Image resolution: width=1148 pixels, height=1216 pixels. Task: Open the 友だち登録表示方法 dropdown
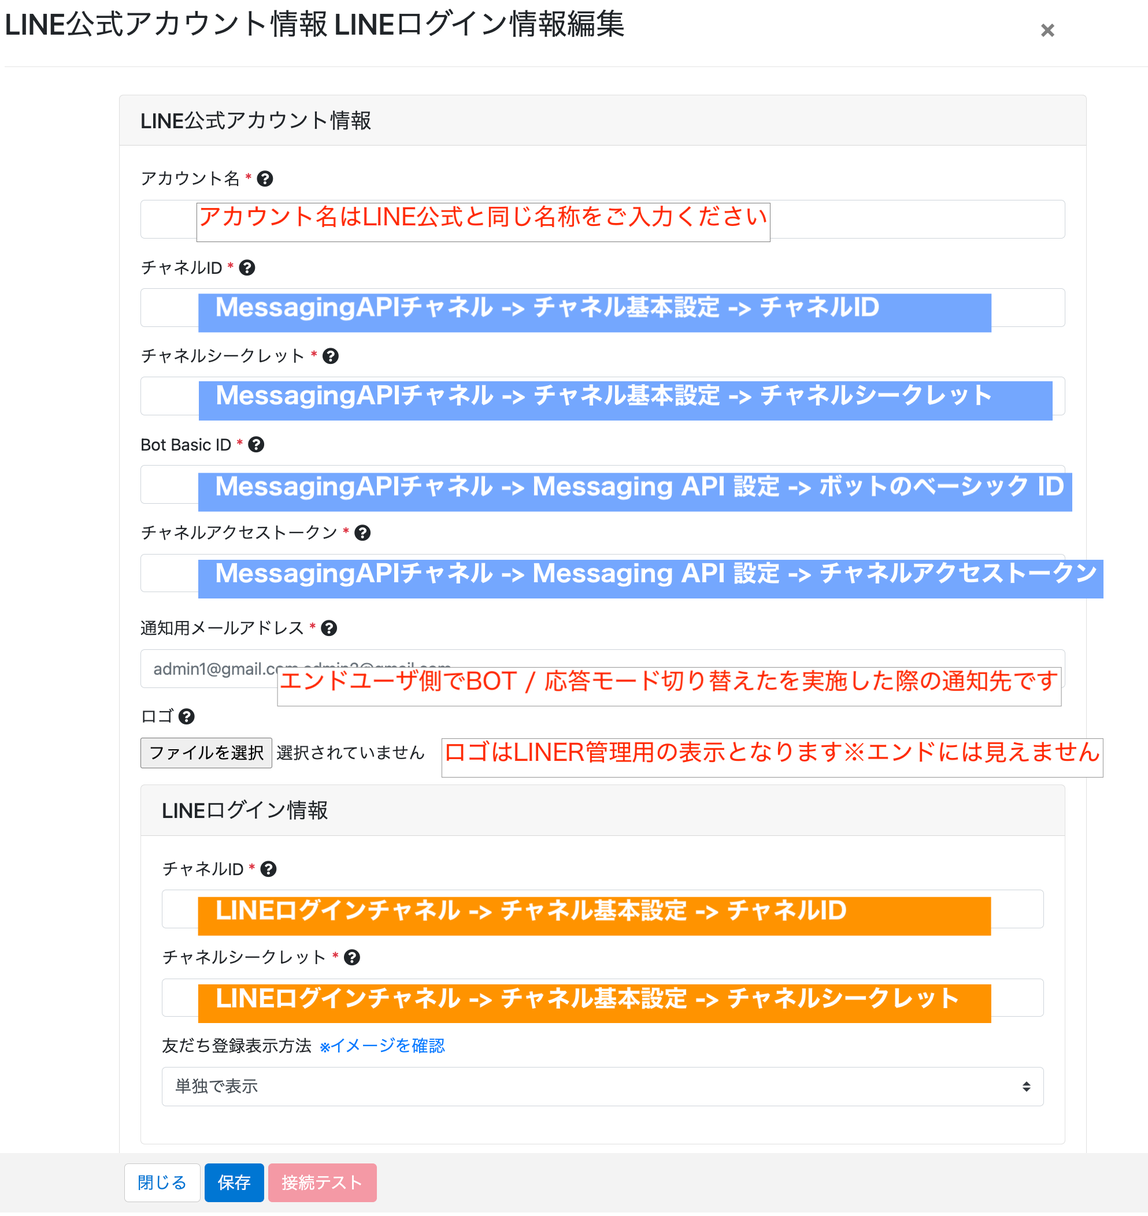[x=602, y=1087]
